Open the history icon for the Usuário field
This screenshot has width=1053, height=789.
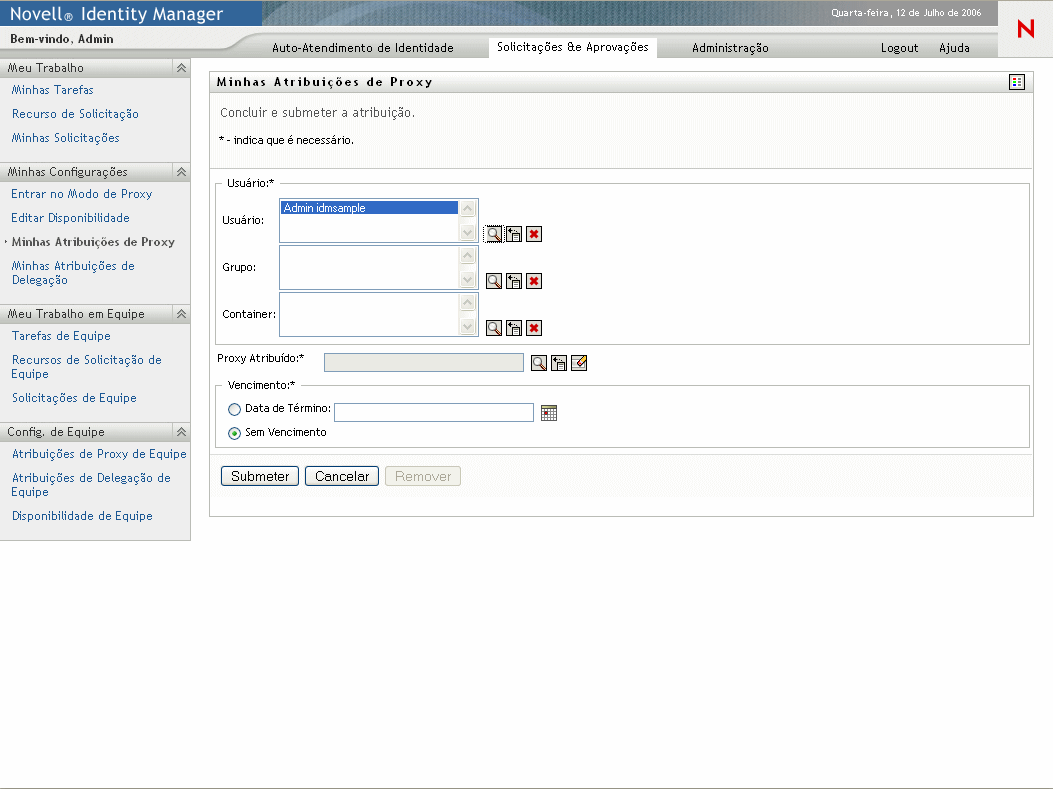[x=514, y=234]
